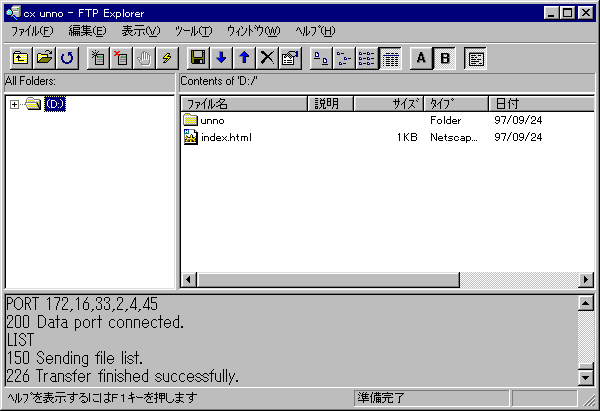Click the open folder connect icon
The height and width of the screenshot is (411, 600).
tap(44, 58)
